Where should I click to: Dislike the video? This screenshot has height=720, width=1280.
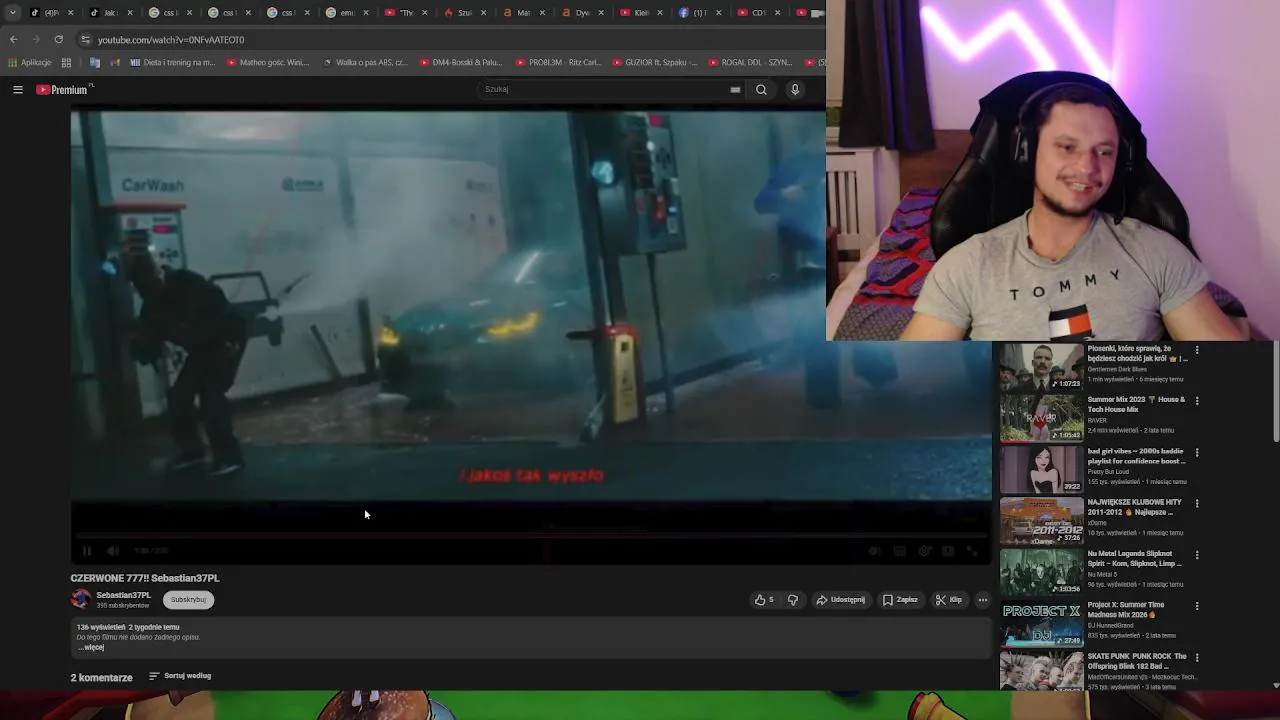[793, 600]
